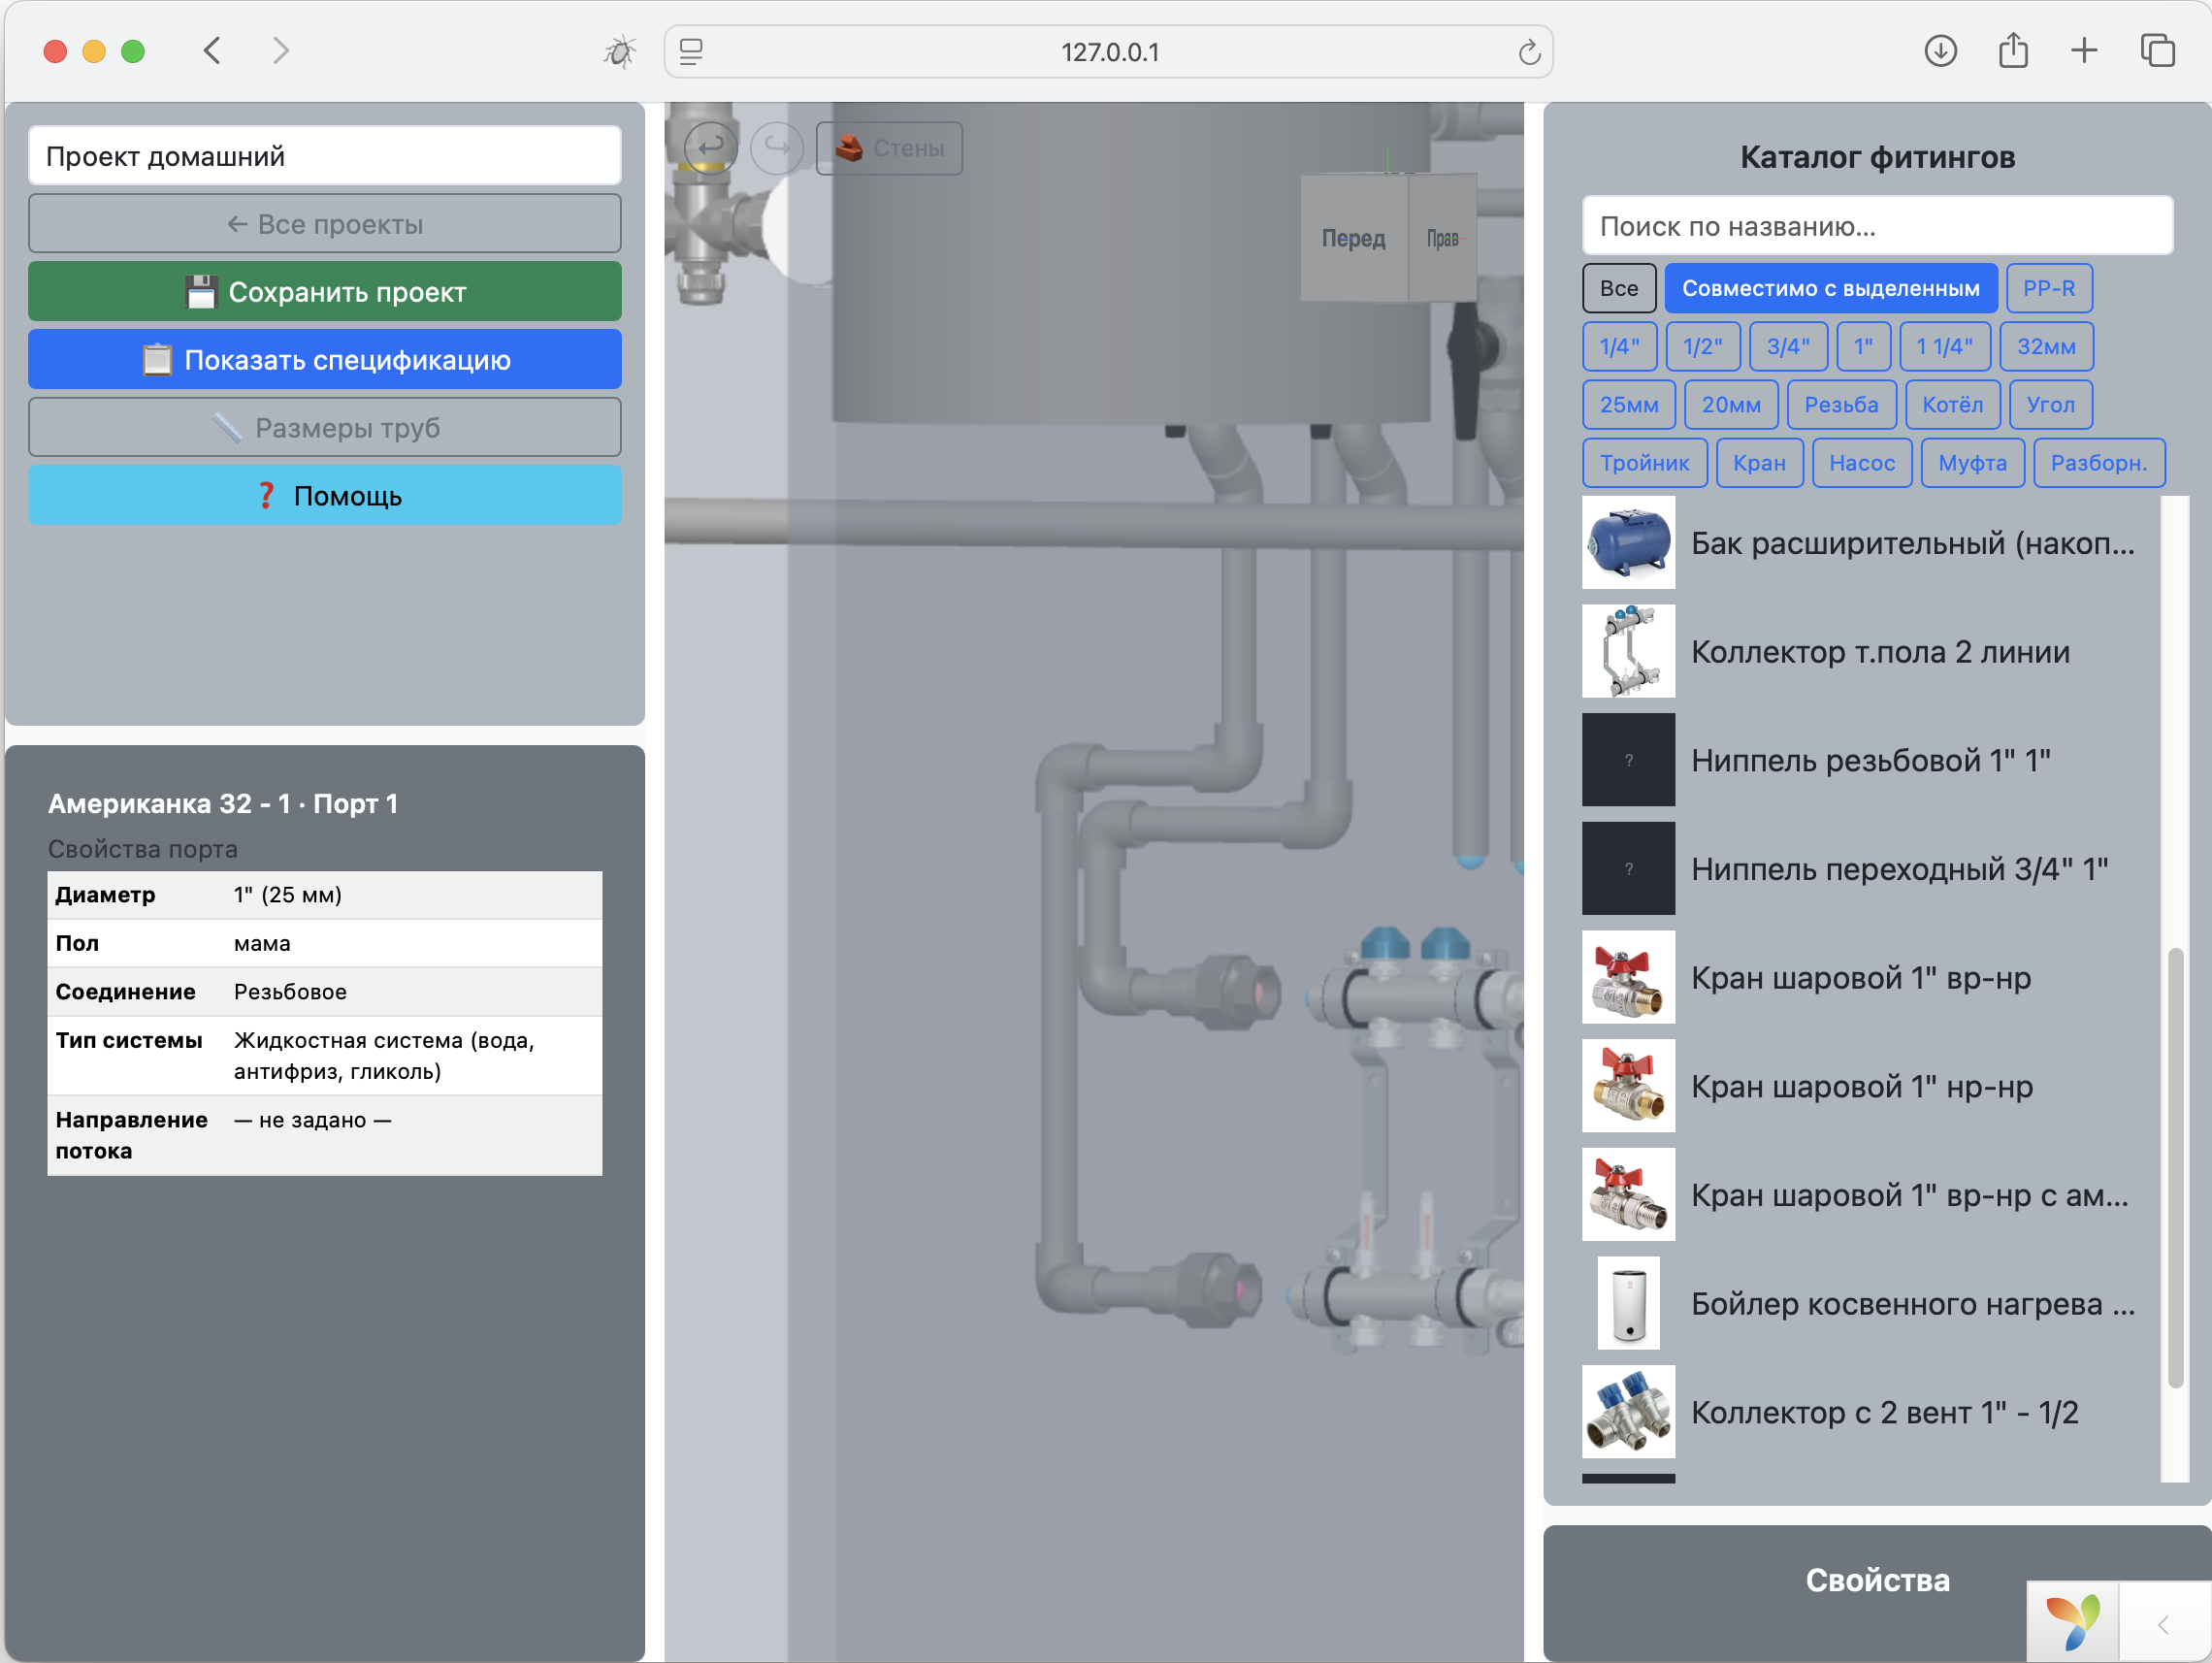Pick Кран шаровой 1" нр-нр valve icon

(1628, 1086)
